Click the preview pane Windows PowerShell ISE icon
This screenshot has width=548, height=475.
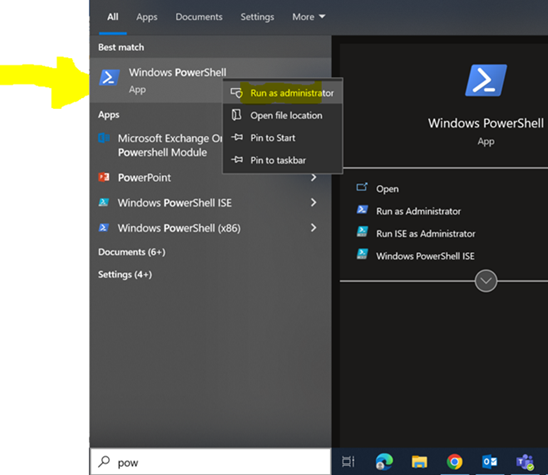click(x=362, y=254)
